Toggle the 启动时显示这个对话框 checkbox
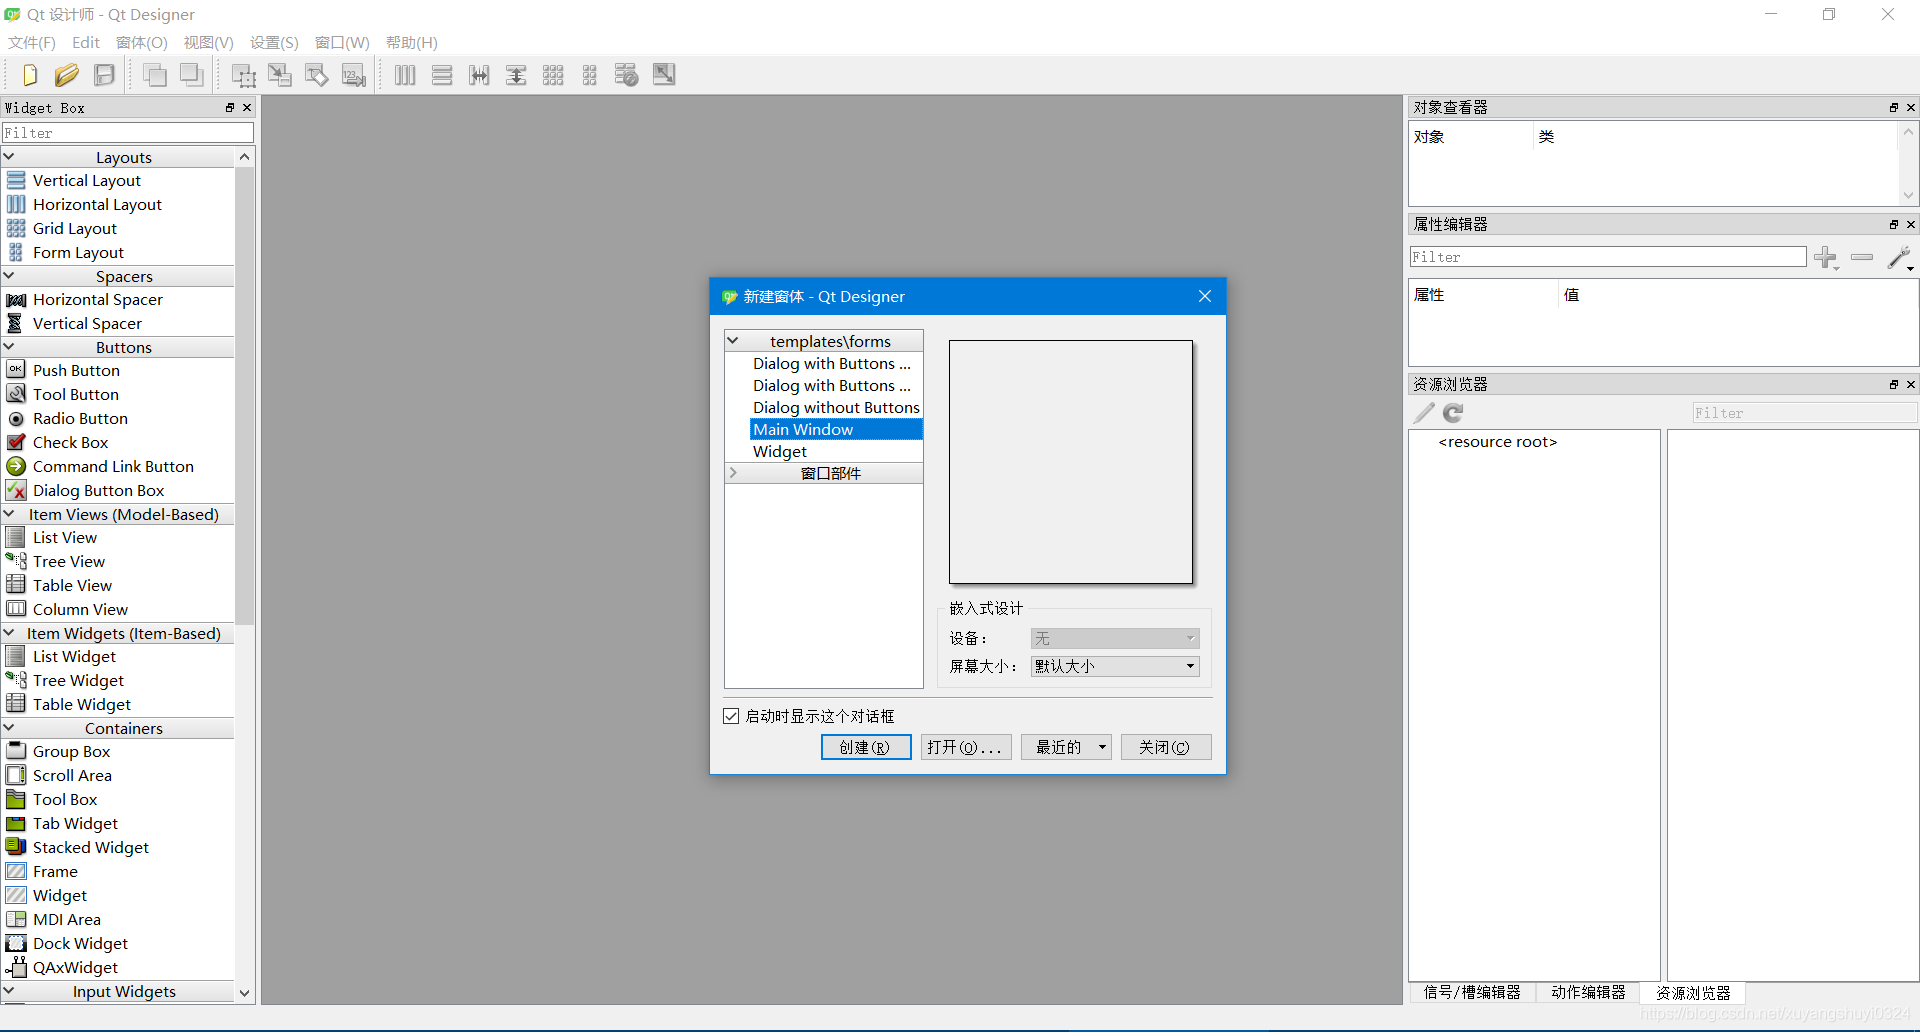 coord(731,716)
